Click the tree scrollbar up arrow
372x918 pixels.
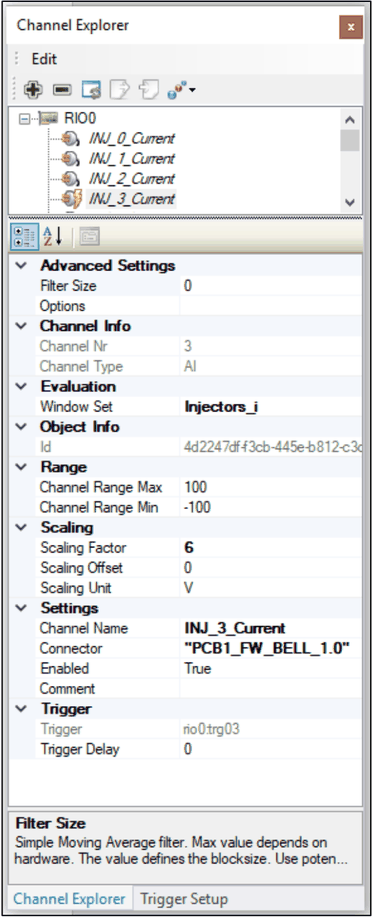pyautogui.click(x=350, y=120)
